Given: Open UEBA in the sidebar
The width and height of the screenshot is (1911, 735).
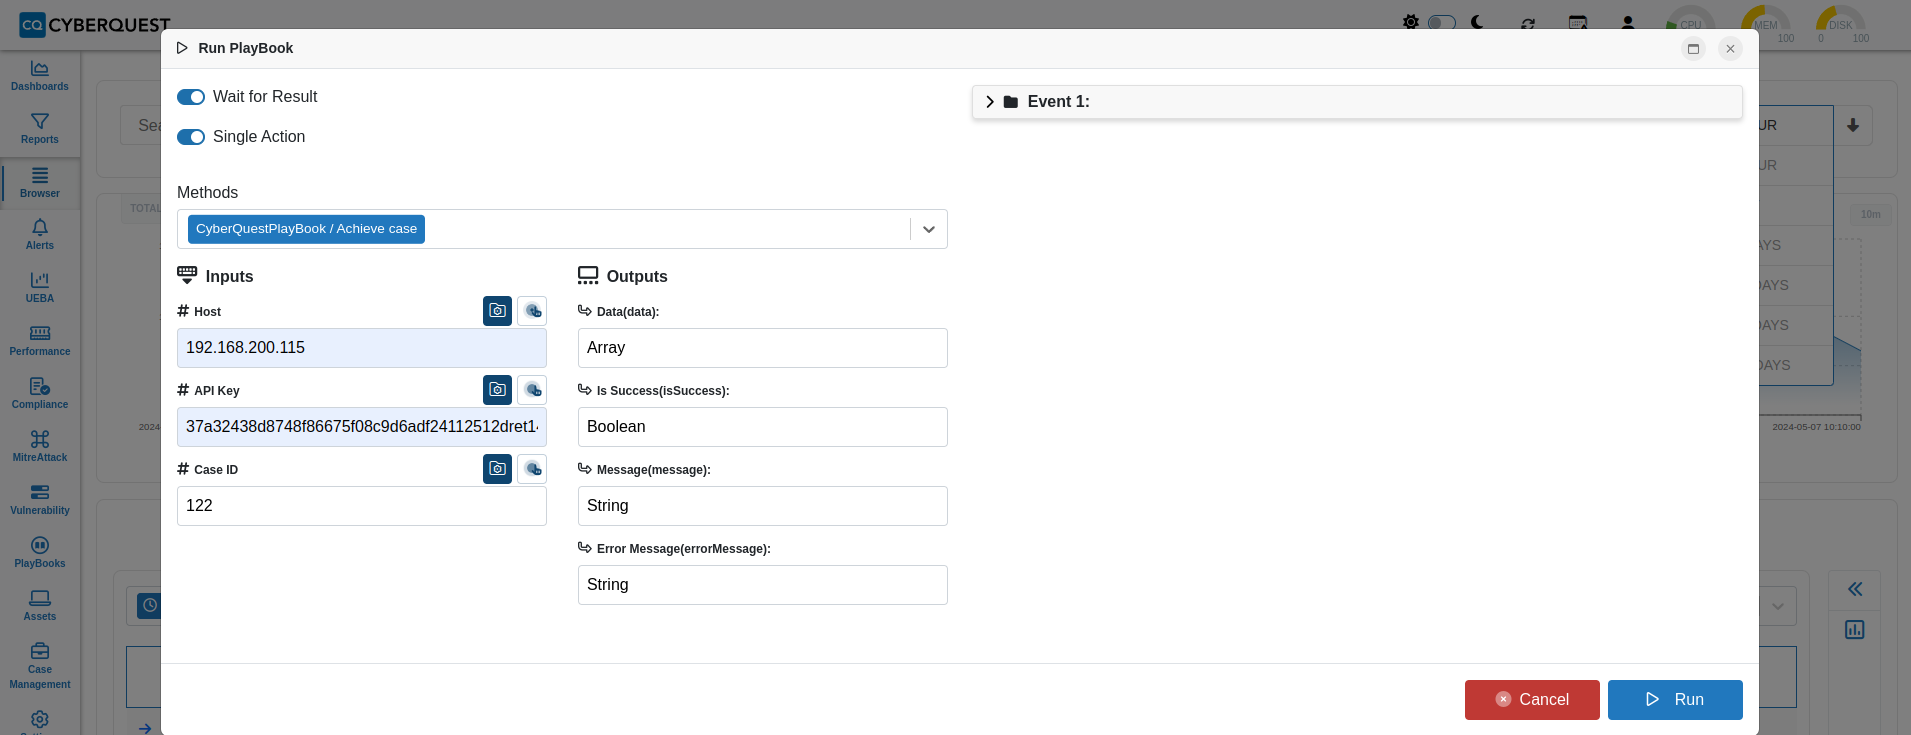Looking at the screenshot, I should tap(40, 288).
